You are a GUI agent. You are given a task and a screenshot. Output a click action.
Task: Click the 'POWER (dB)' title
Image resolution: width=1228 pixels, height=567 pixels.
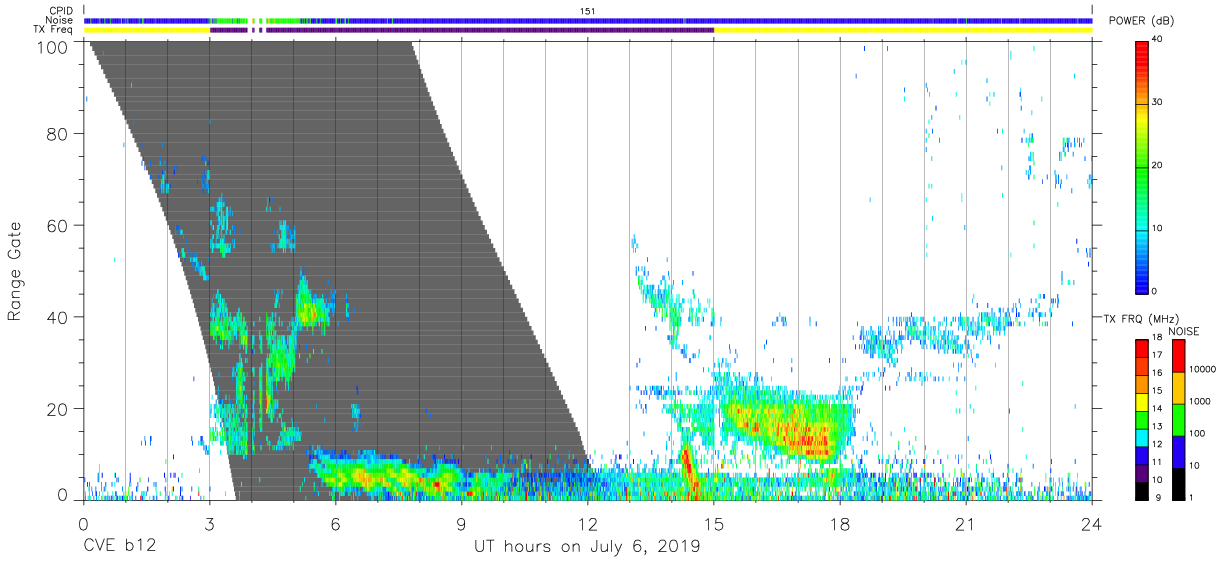pos(1142,21)
